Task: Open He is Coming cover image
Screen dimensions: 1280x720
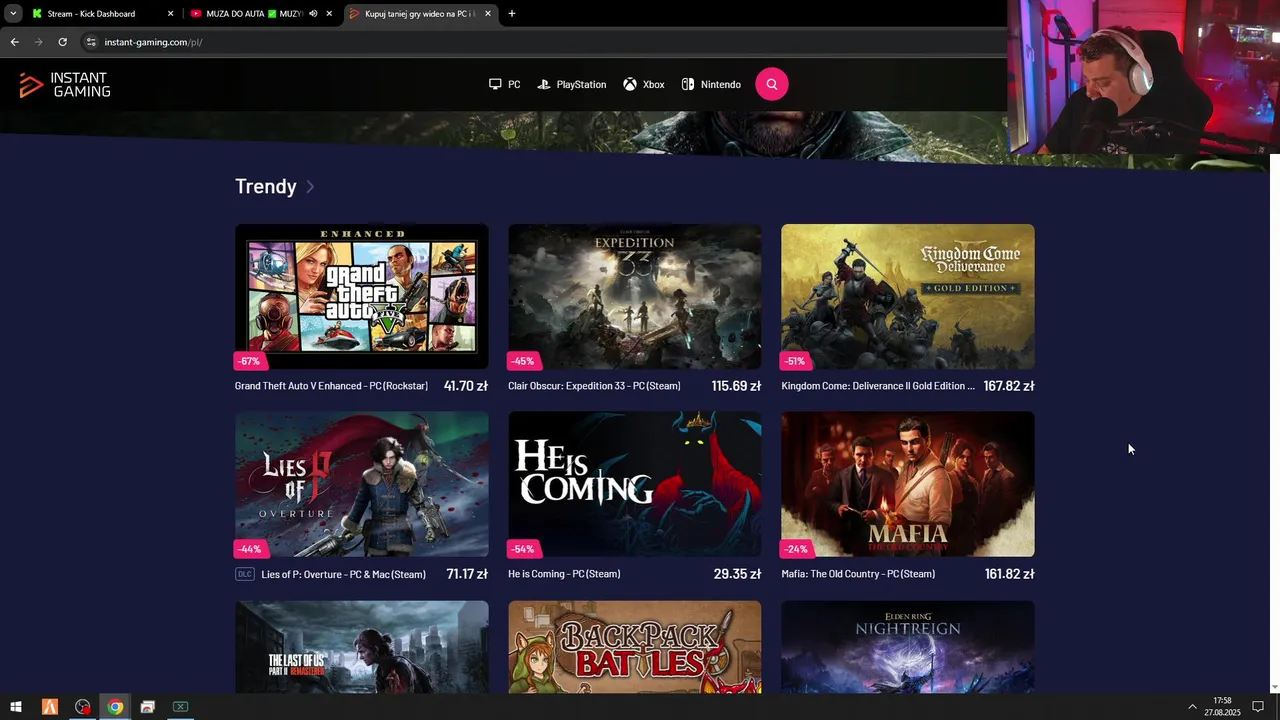Action: coord(635,484)
